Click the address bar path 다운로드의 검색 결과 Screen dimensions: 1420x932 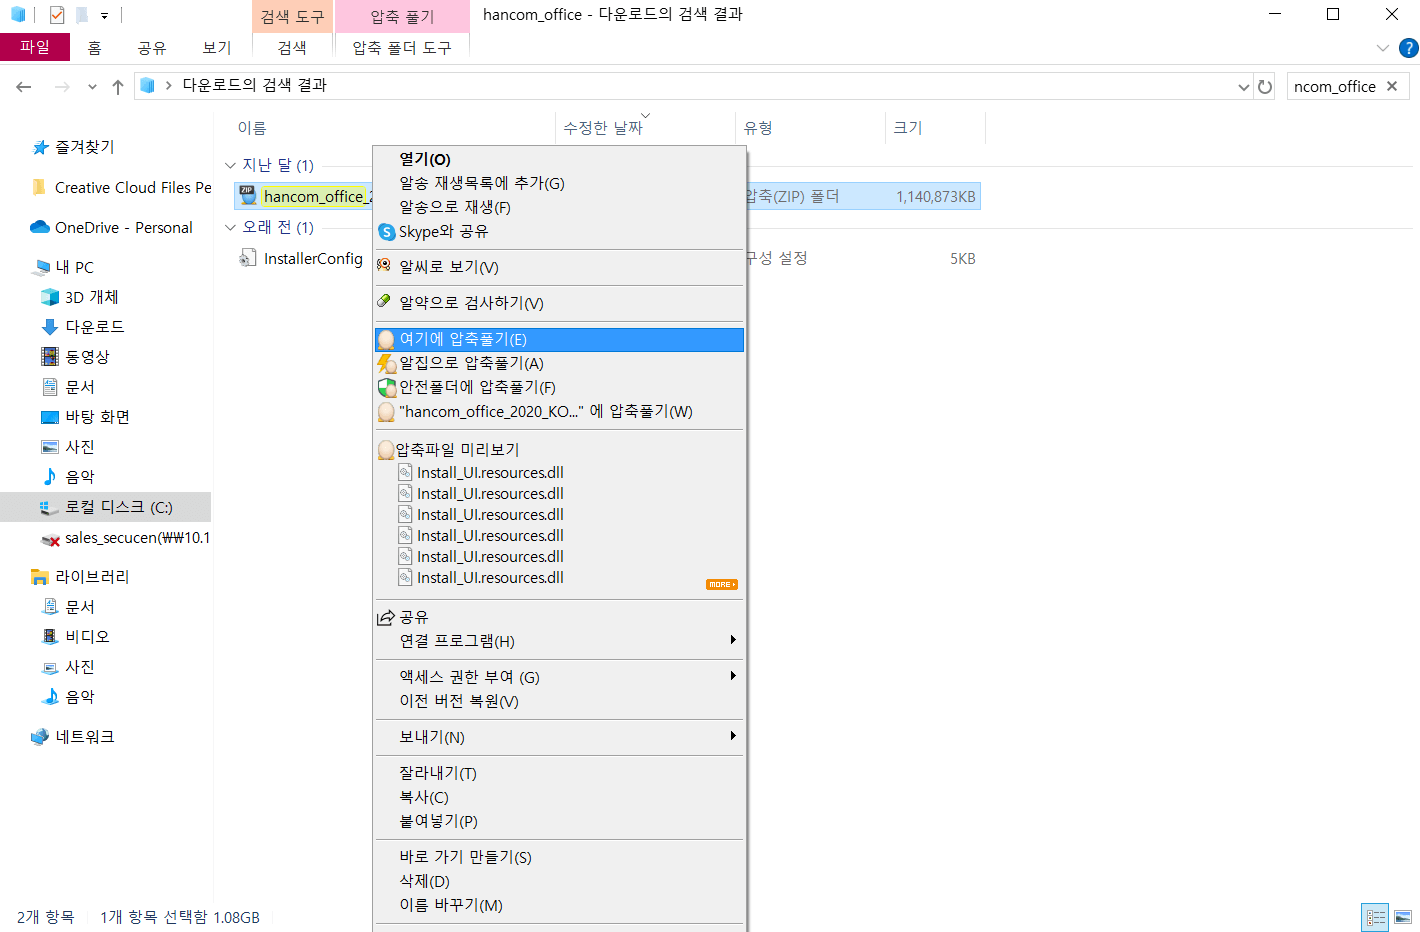tap(254, 86)
